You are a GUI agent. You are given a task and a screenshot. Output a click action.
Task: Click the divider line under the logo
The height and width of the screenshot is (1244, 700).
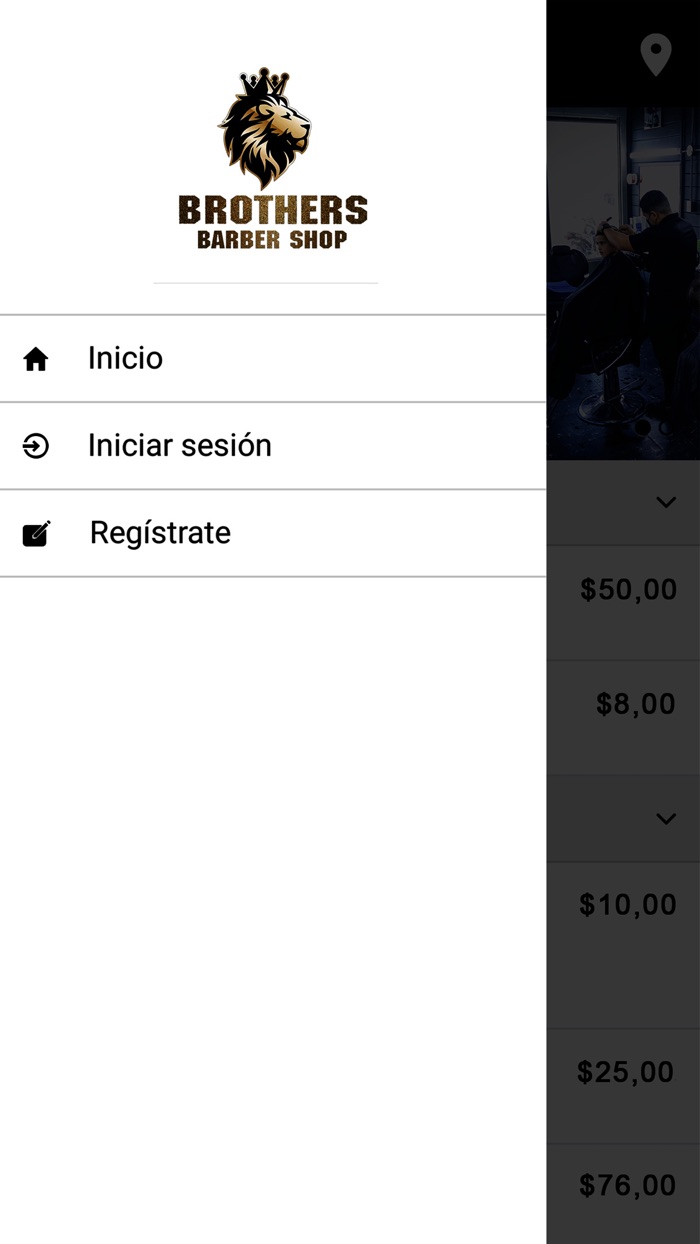point(266,283)
